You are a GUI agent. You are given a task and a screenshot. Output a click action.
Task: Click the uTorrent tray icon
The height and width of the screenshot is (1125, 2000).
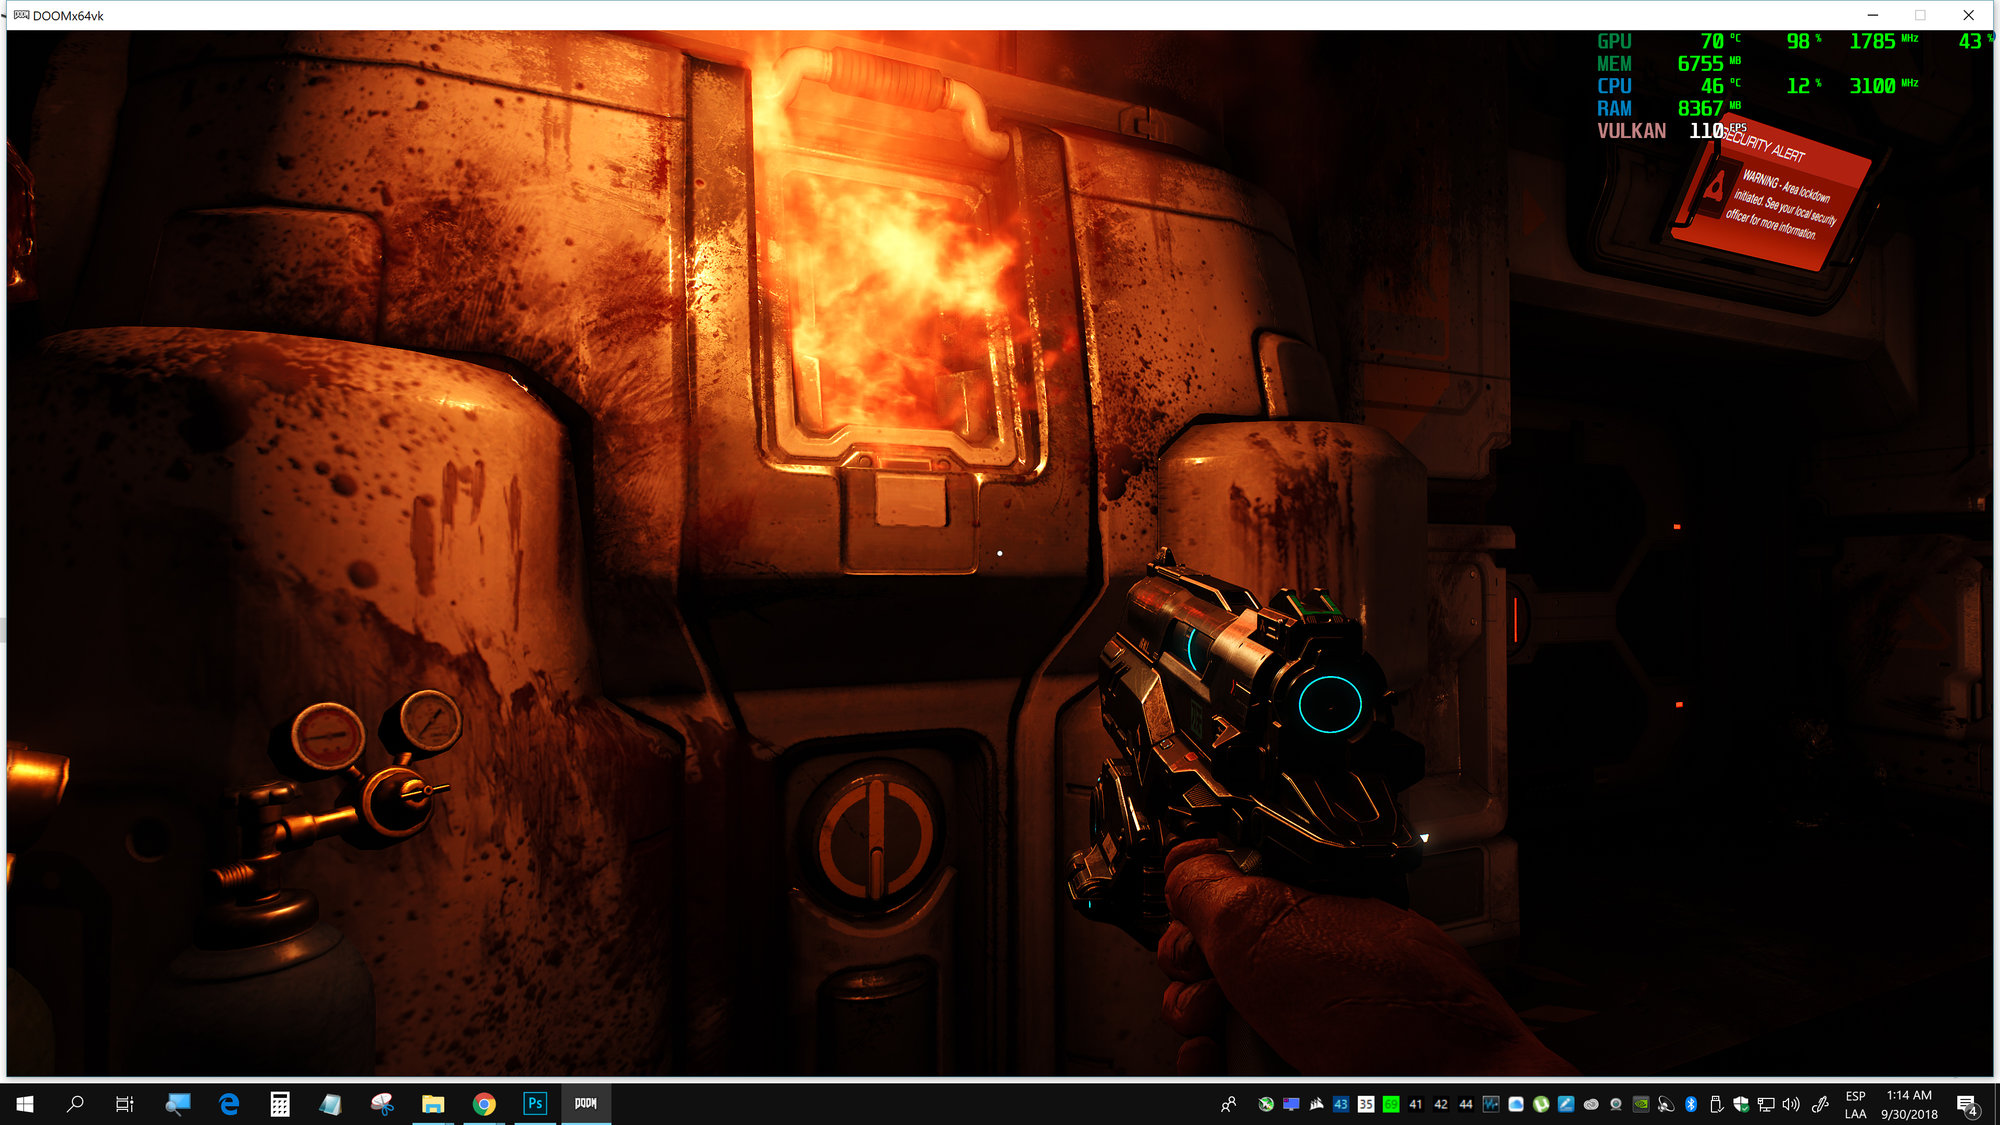coord(1541,1104)
